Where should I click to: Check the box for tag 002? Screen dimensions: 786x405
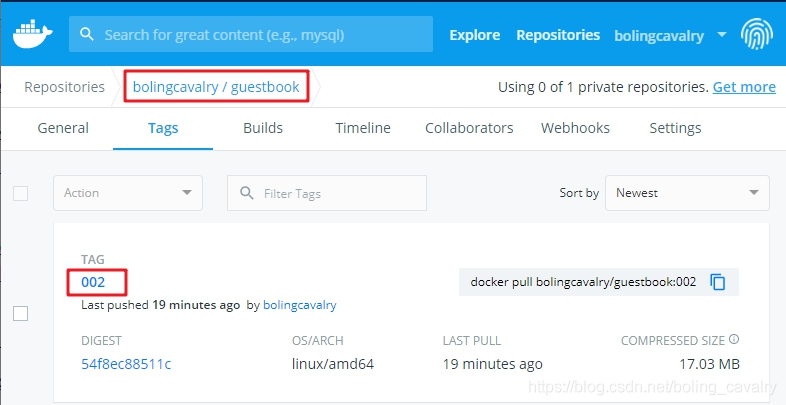point(21,314)
